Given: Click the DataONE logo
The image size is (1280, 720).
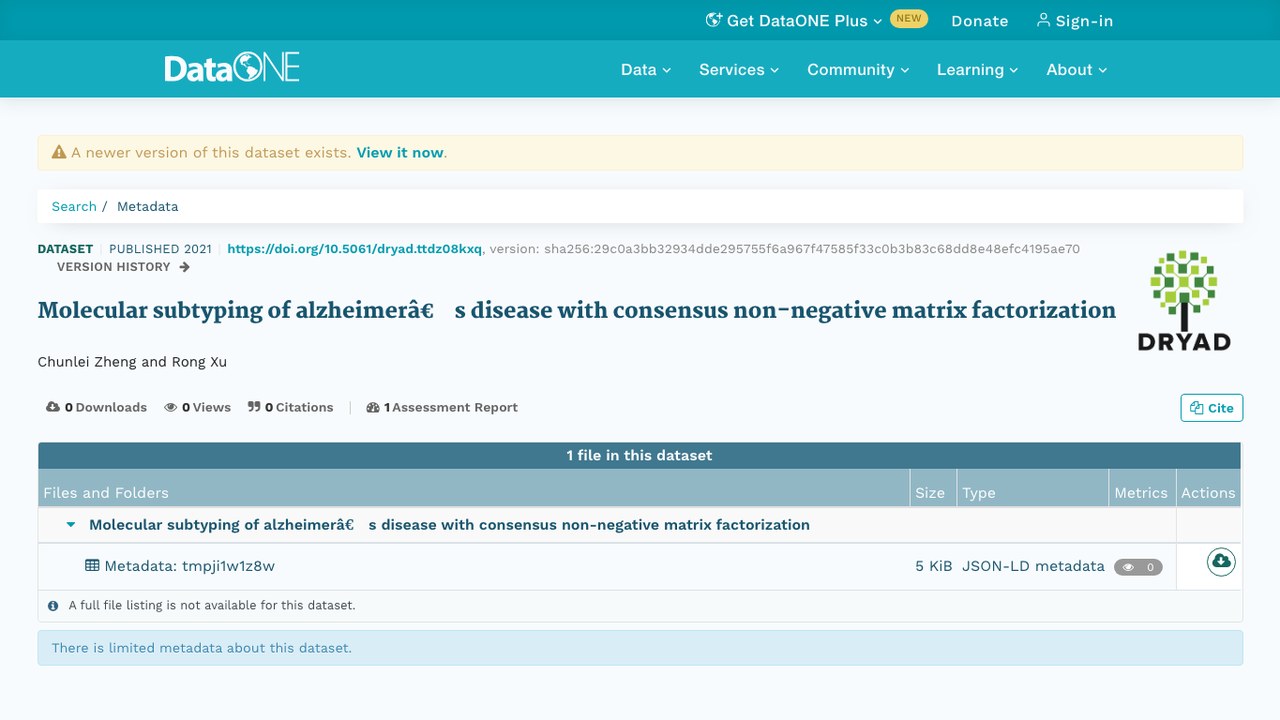Looking at the screenshot, I should (x=232, y=68).
